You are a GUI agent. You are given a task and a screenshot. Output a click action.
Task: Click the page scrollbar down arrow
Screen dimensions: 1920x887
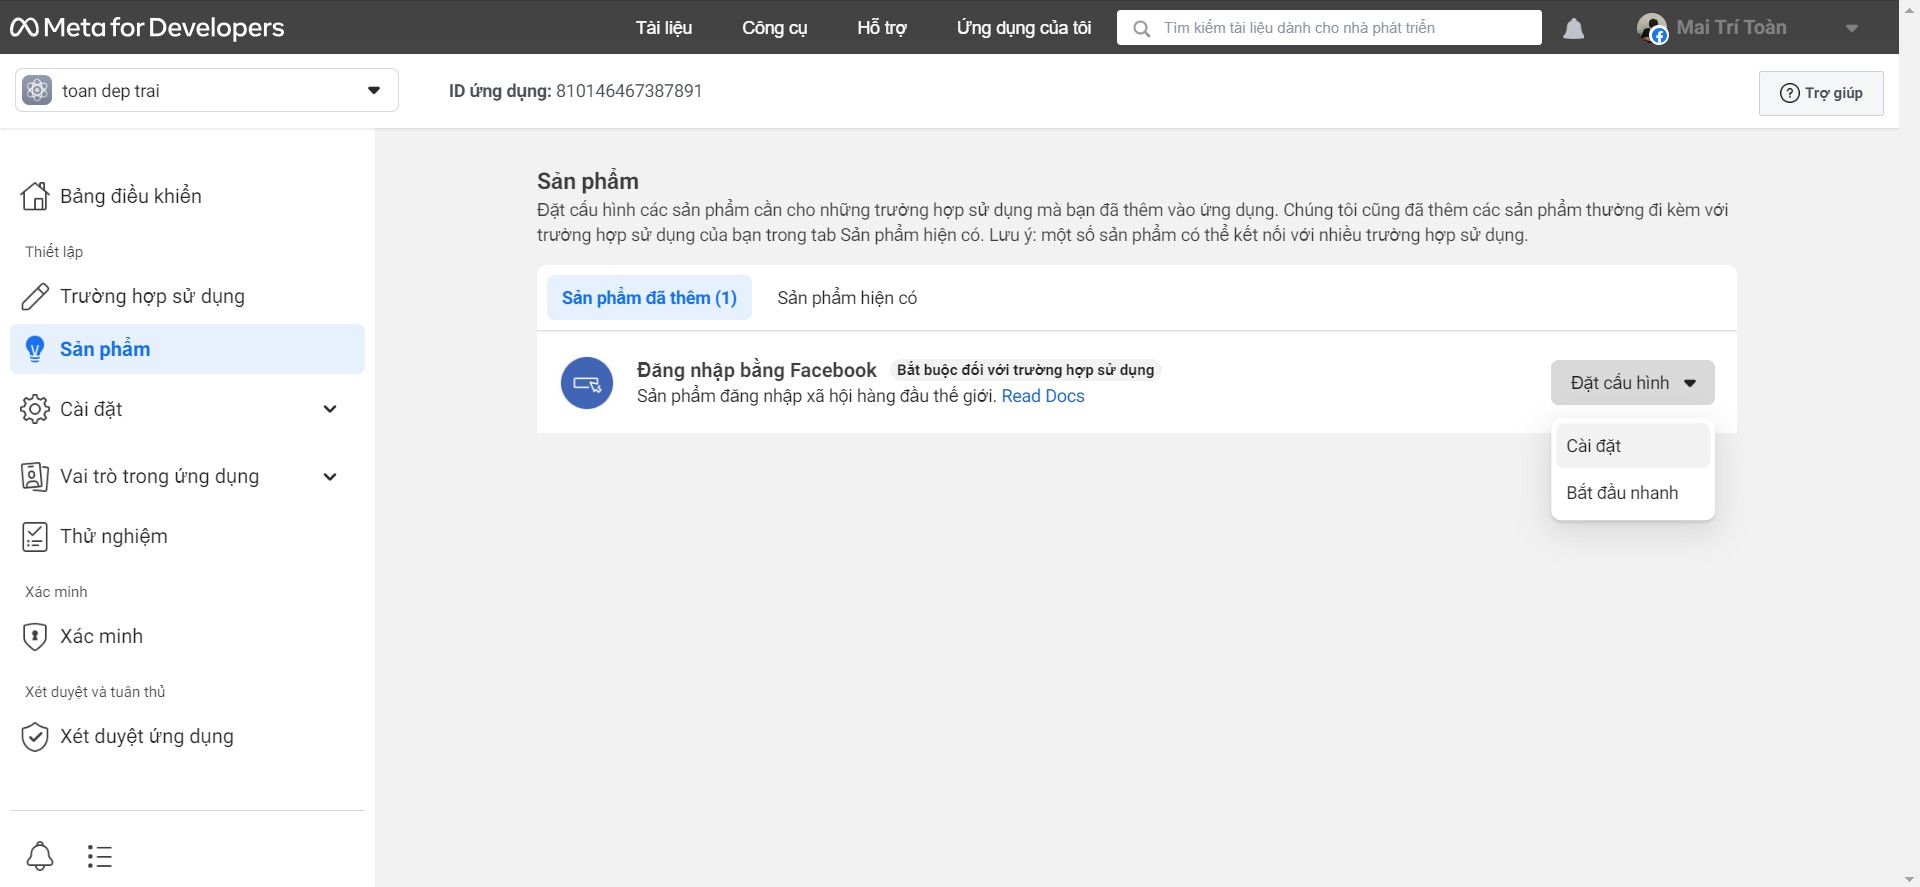coord(1909,879)
